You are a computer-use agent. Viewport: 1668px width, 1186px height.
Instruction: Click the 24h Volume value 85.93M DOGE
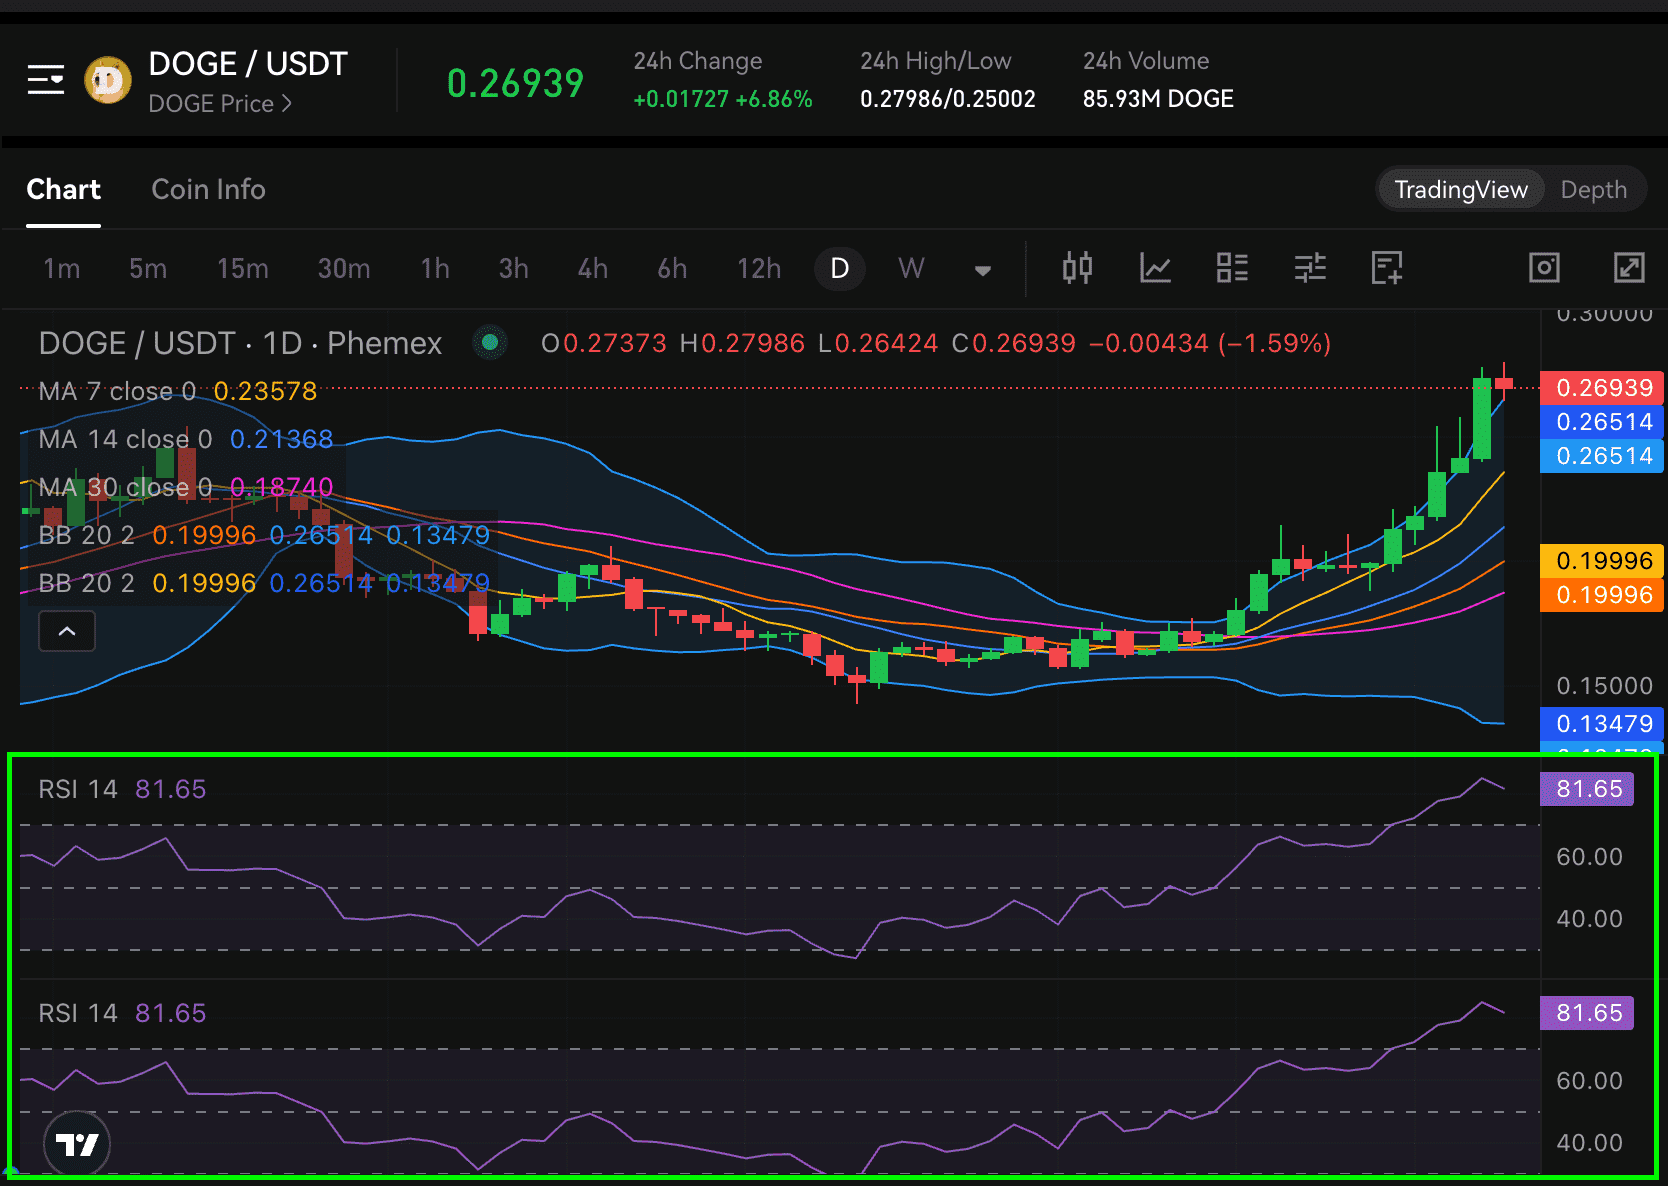coord(1158,99)
